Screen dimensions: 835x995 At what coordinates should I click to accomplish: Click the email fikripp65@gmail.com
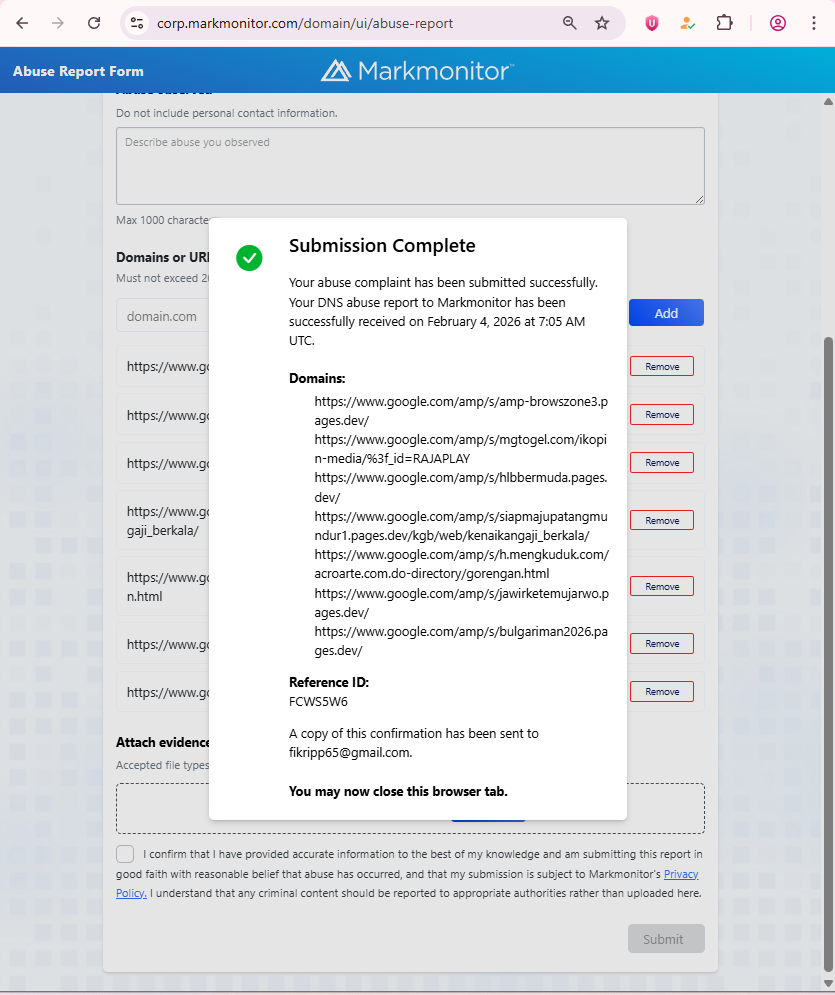[349, 753]
